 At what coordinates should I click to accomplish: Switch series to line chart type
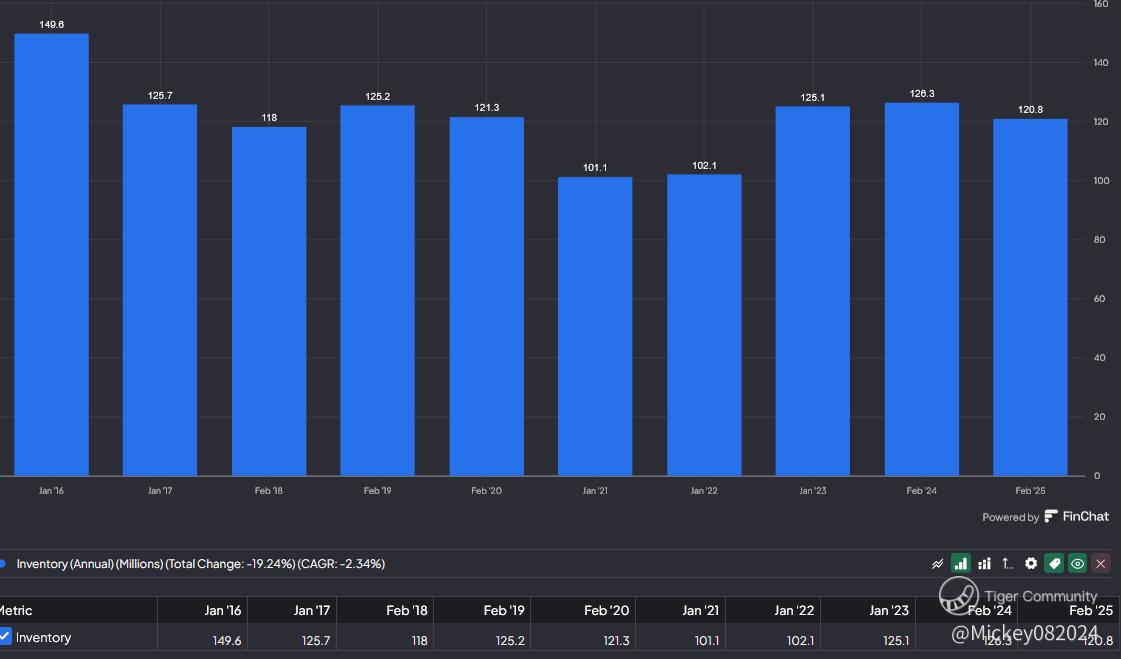click(x=937, y=564)
